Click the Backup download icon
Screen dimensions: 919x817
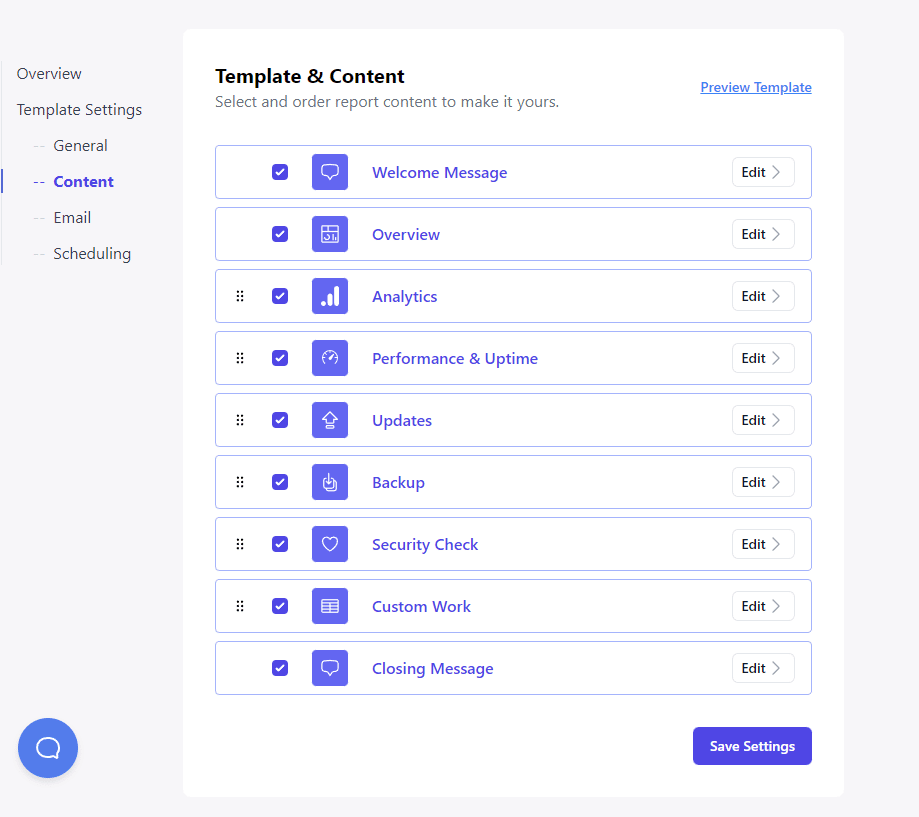[330, 482]
